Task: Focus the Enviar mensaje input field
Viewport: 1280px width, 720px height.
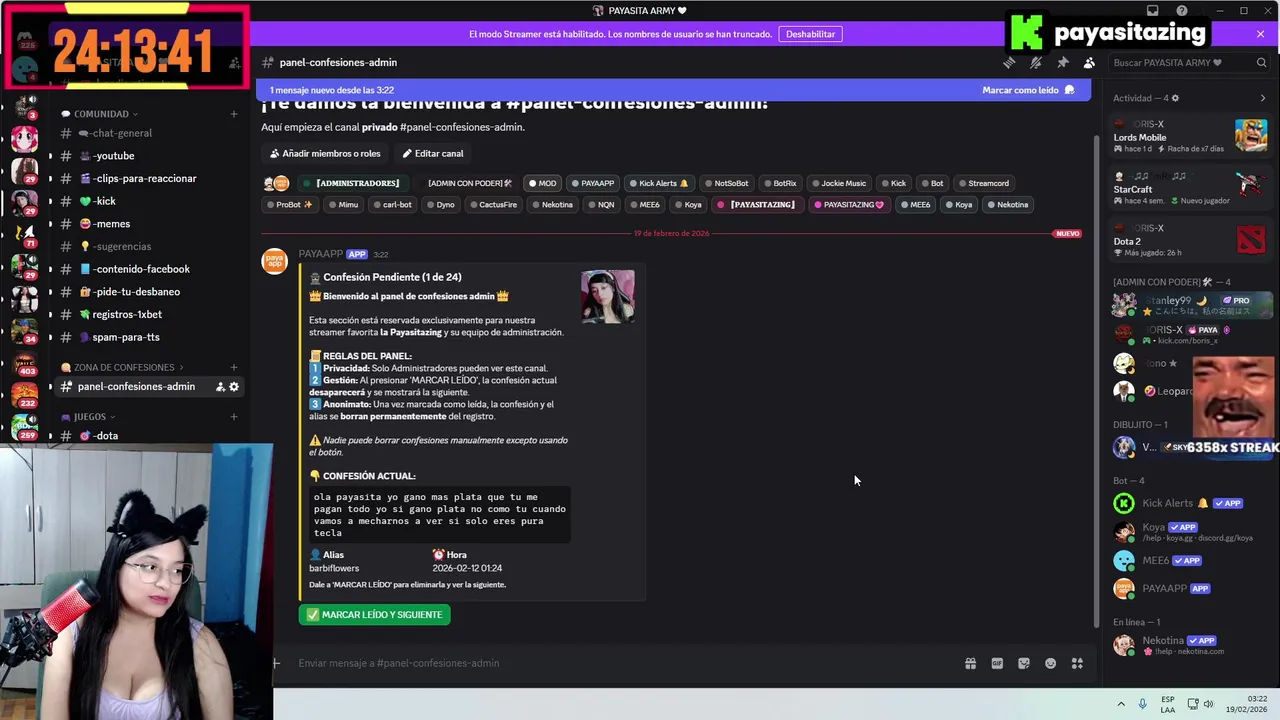Action: point(620,663)
